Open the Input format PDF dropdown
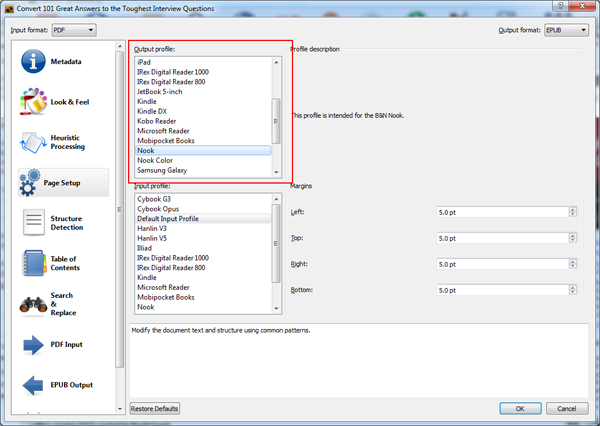 (74, 30)
